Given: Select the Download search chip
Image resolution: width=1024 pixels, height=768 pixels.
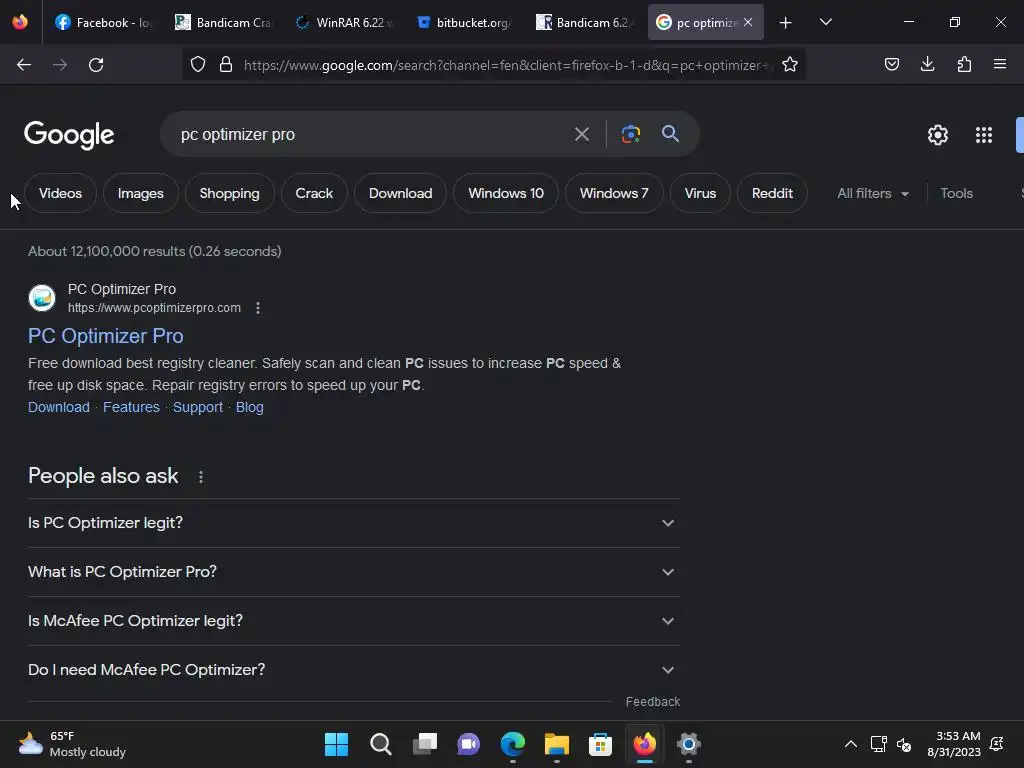Looking at the screenshot, I should click(400, 193).
